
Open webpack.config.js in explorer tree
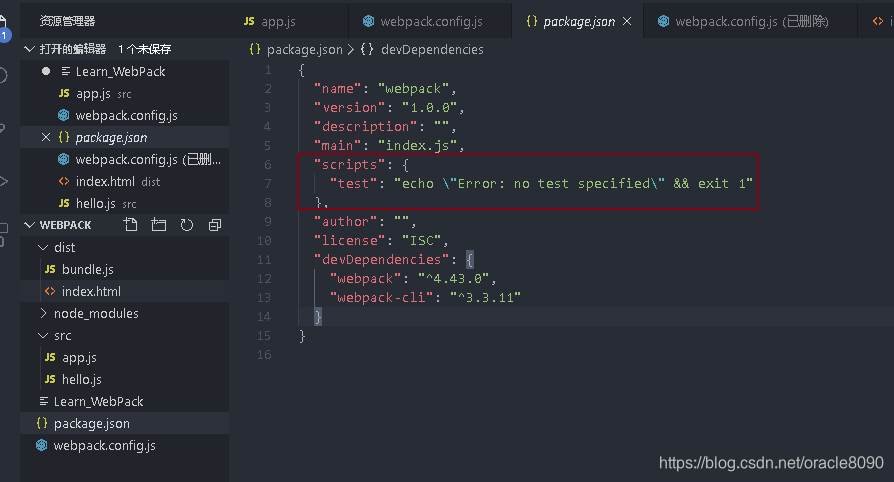point(124,445)
